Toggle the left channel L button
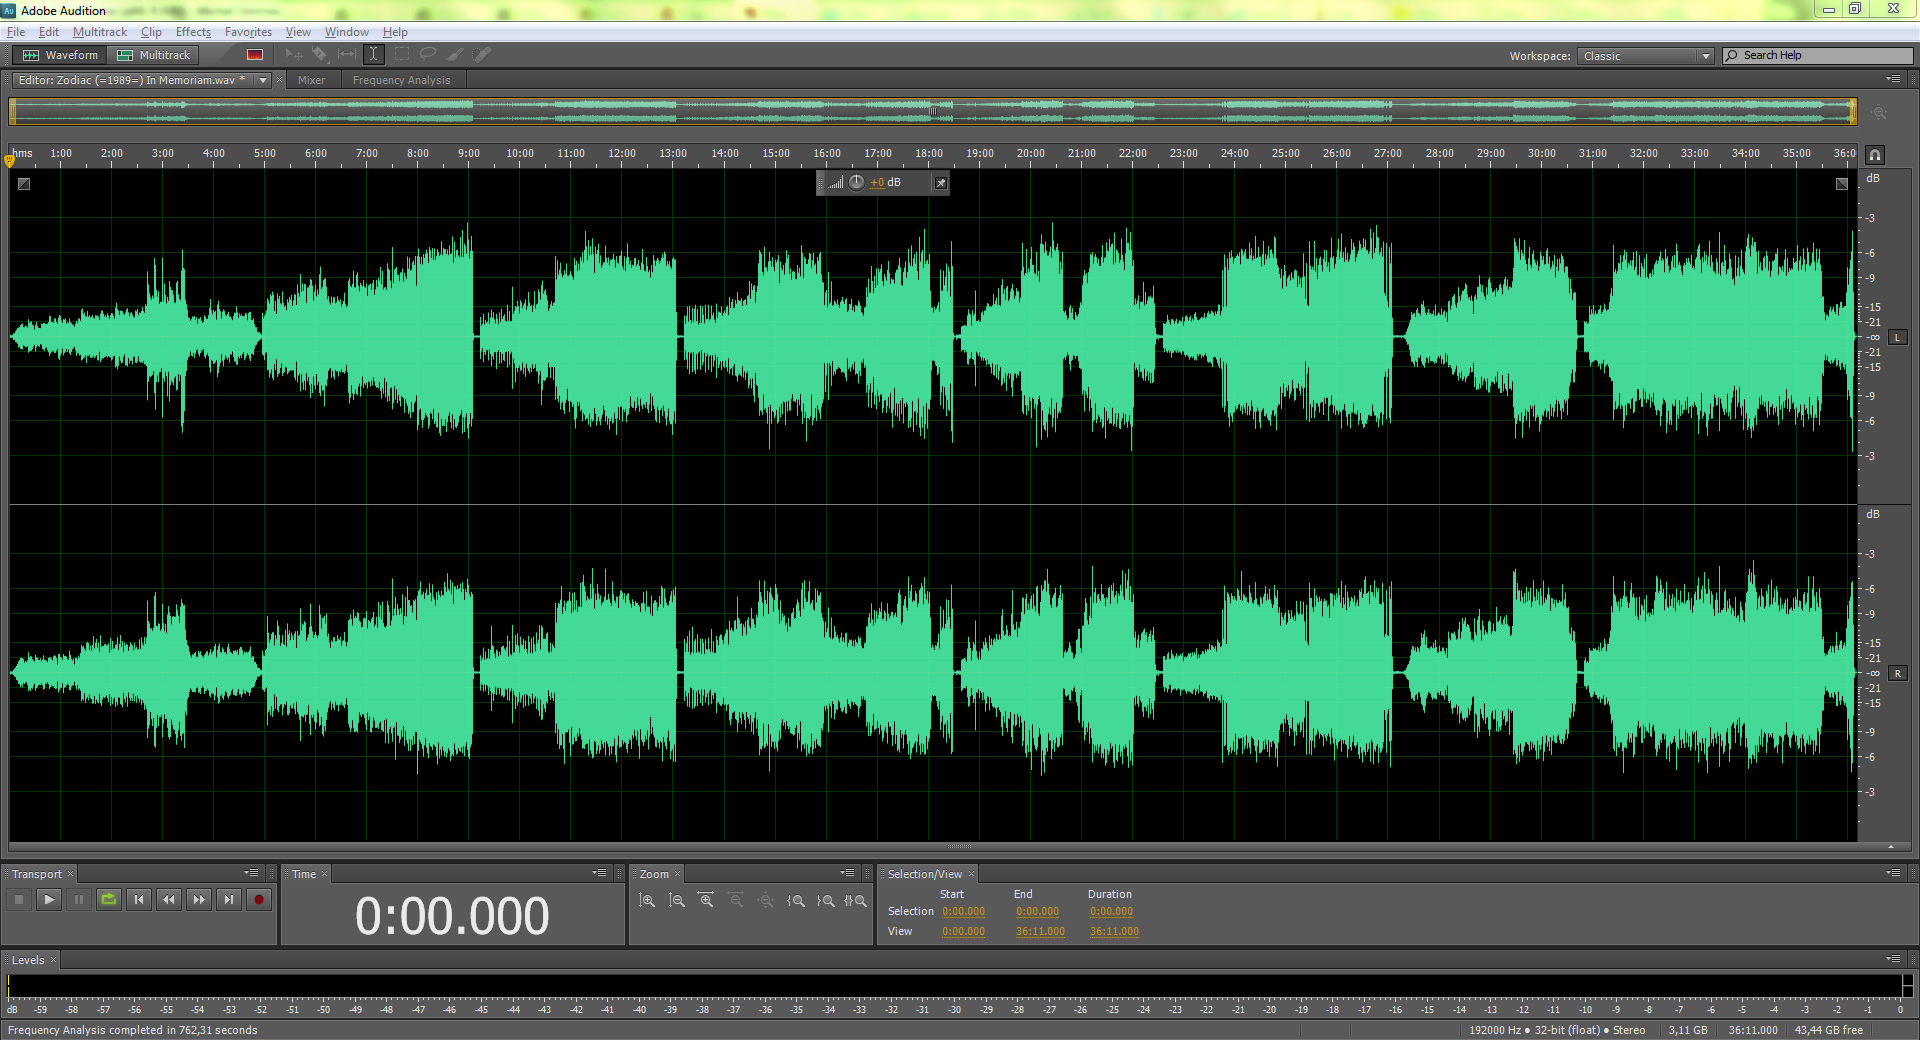The height and width of the screenshot is (1040, 1920). 1897,338
